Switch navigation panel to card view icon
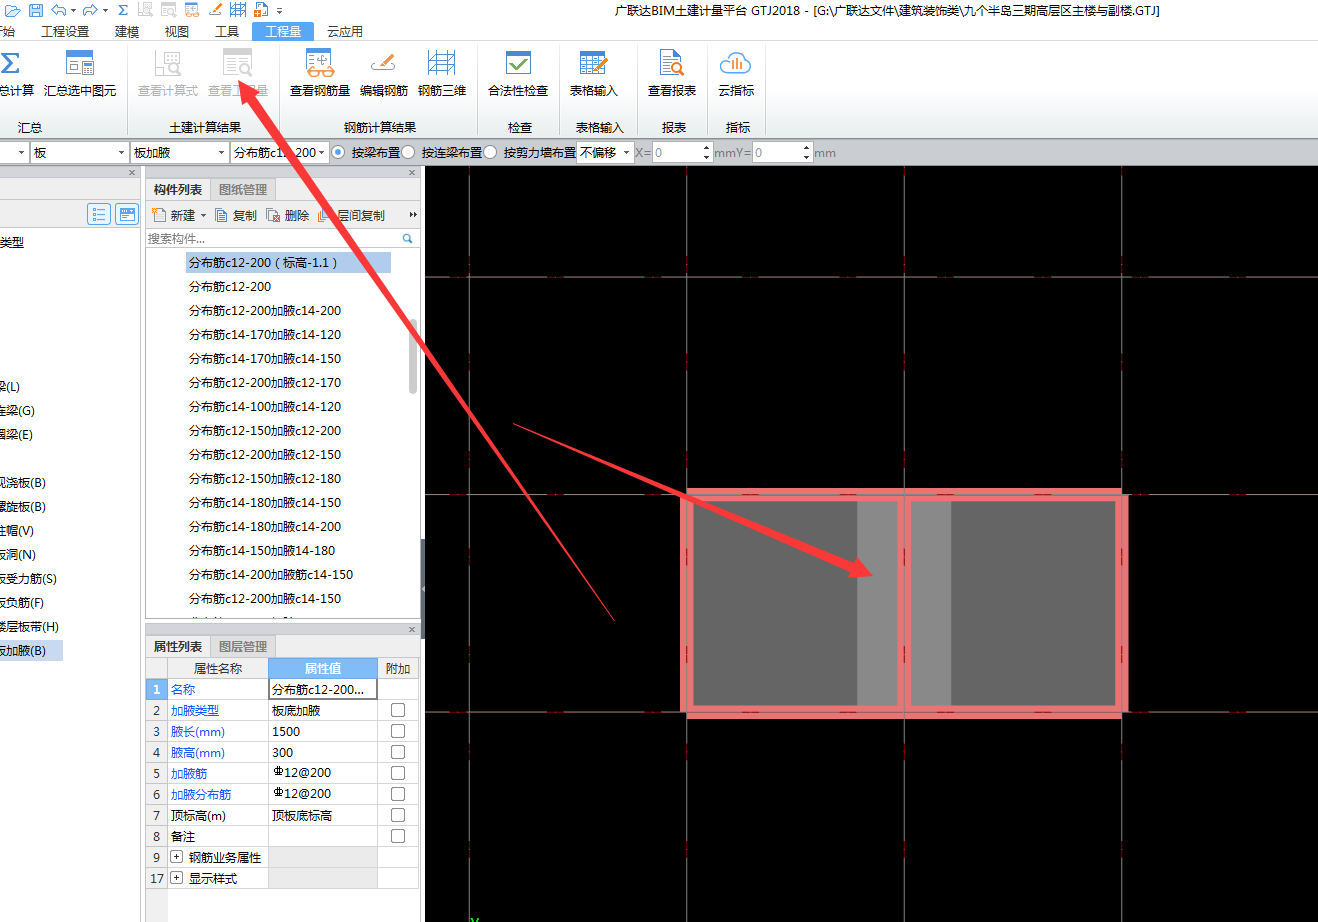1318x922 pixels. pos(127,214)
